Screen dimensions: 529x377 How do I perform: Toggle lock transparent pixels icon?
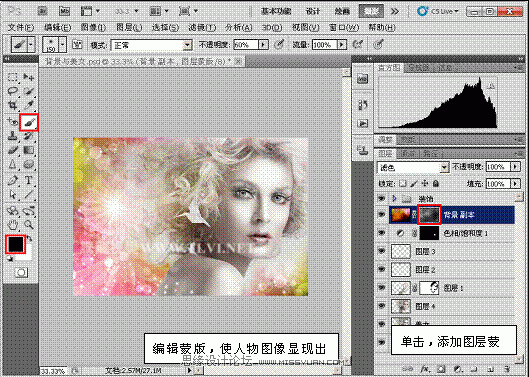(402, 184)
